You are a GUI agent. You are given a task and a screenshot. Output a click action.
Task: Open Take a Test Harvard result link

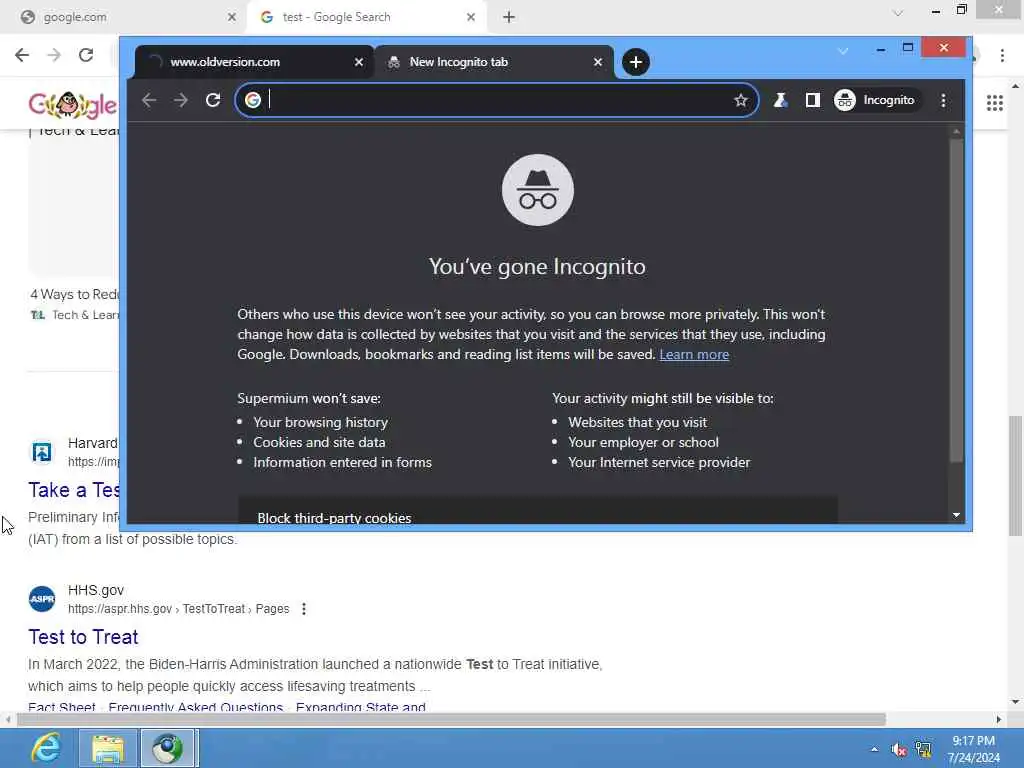click(74, 490)
